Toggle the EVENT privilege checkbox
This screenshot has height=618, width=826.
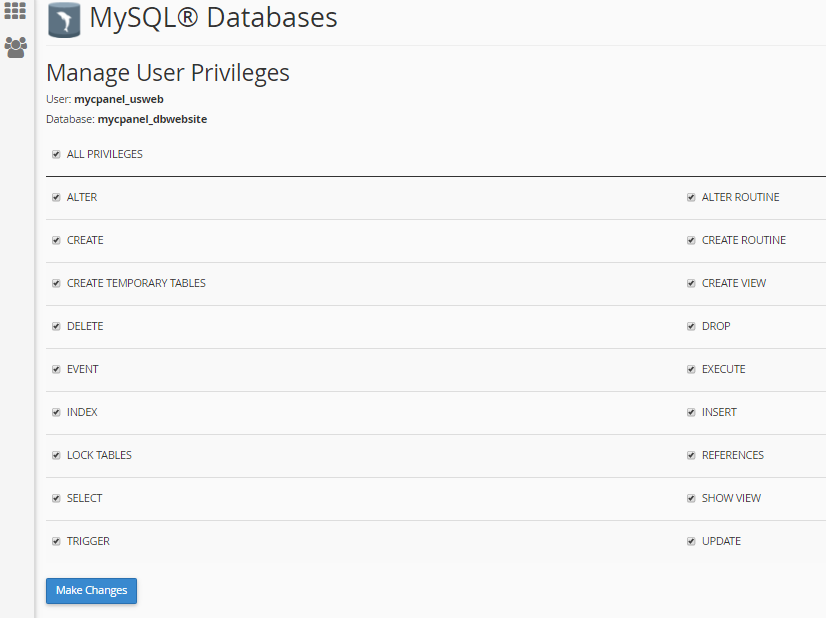pos(56,370)
